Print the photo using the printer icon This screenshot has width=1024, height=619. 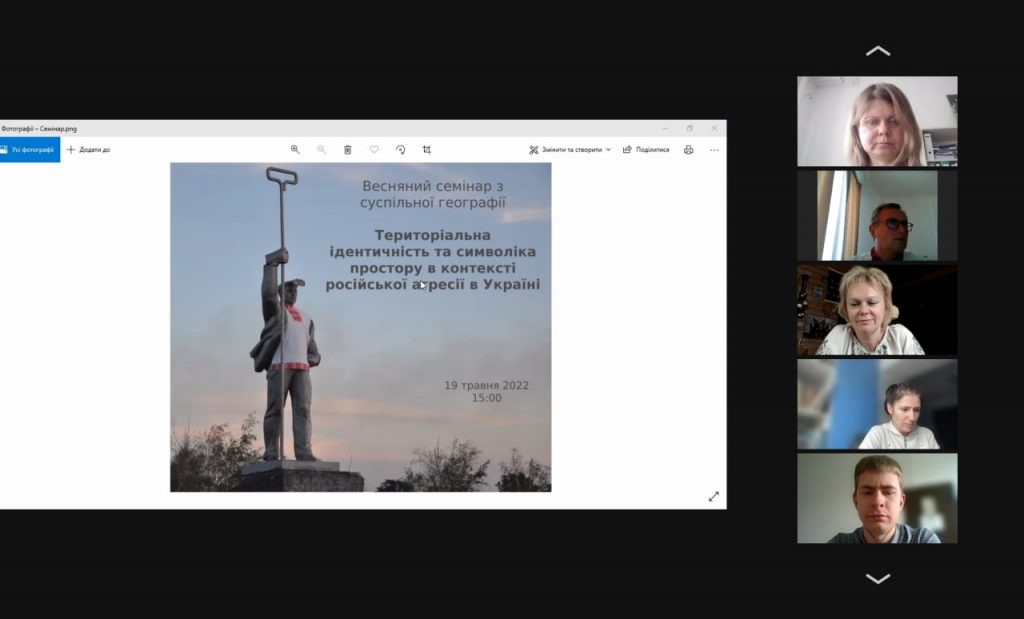688,150
